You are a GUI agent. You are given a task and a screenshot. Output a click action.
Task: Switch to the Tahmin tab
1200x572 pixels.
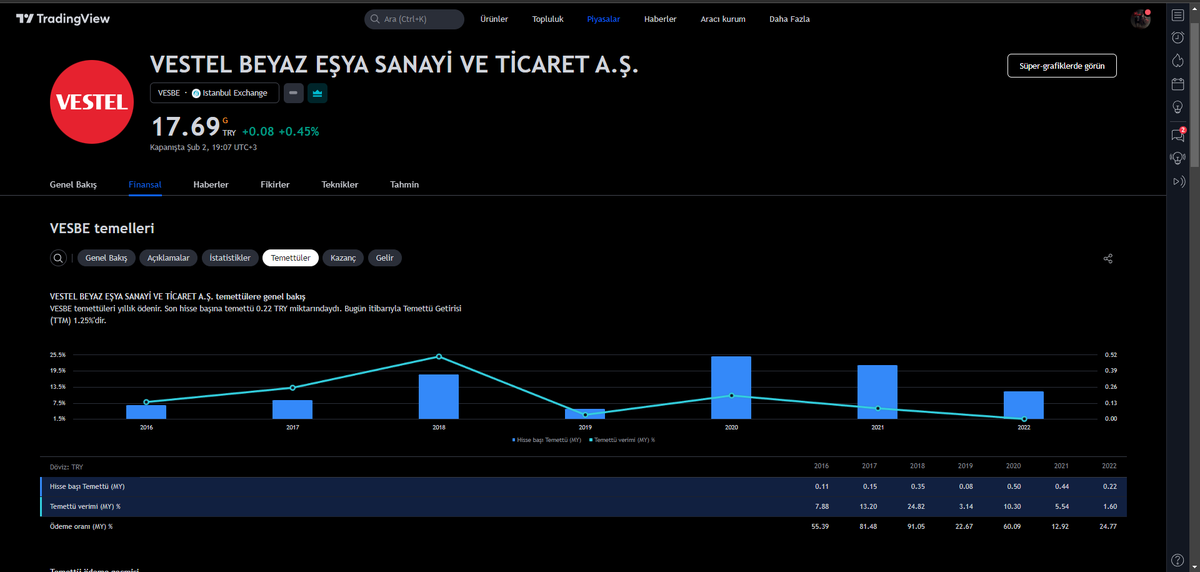coord(404,185)
